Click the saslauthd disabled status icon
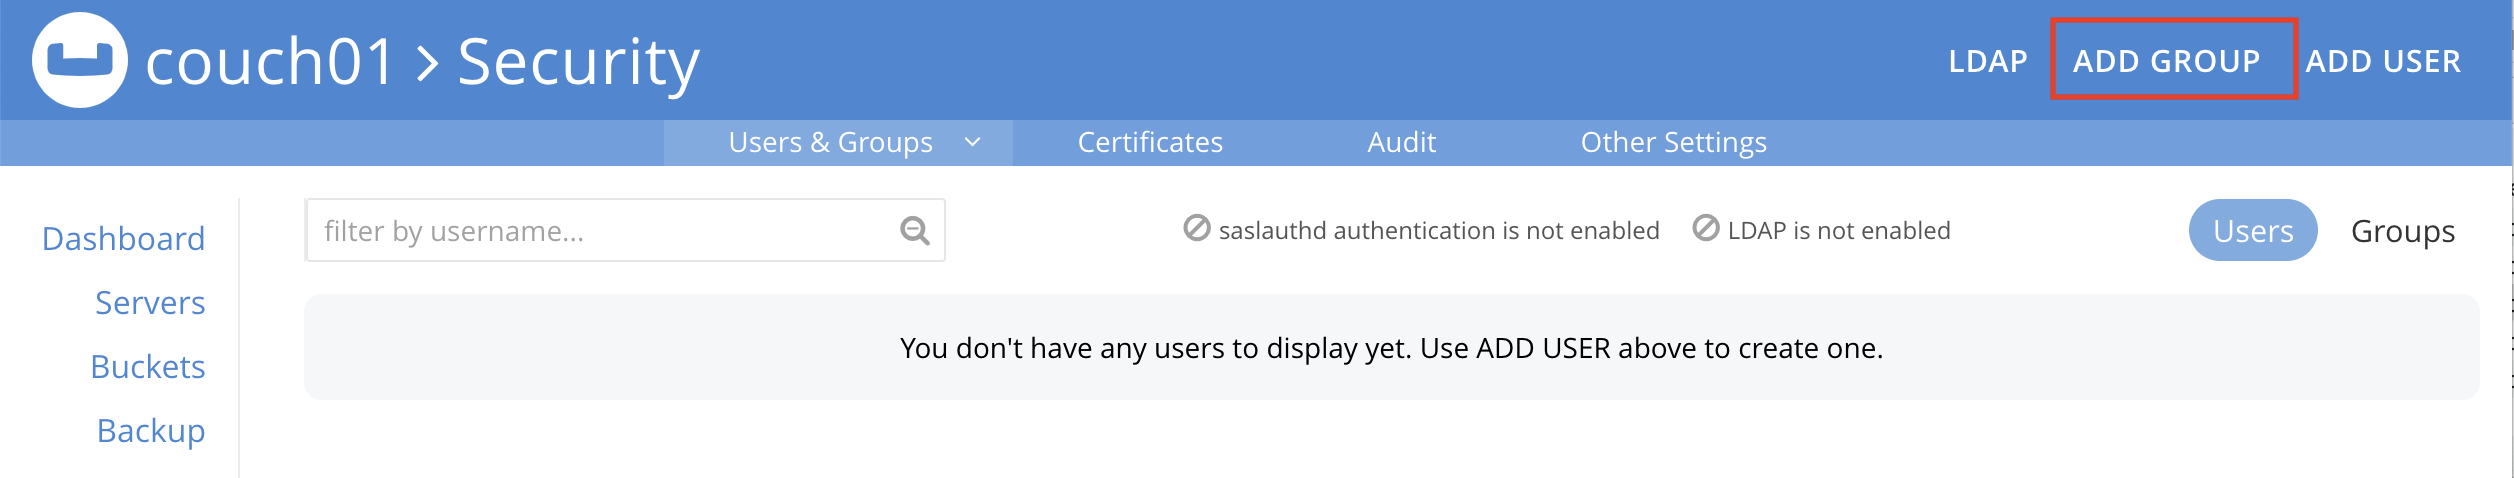 1196,229
